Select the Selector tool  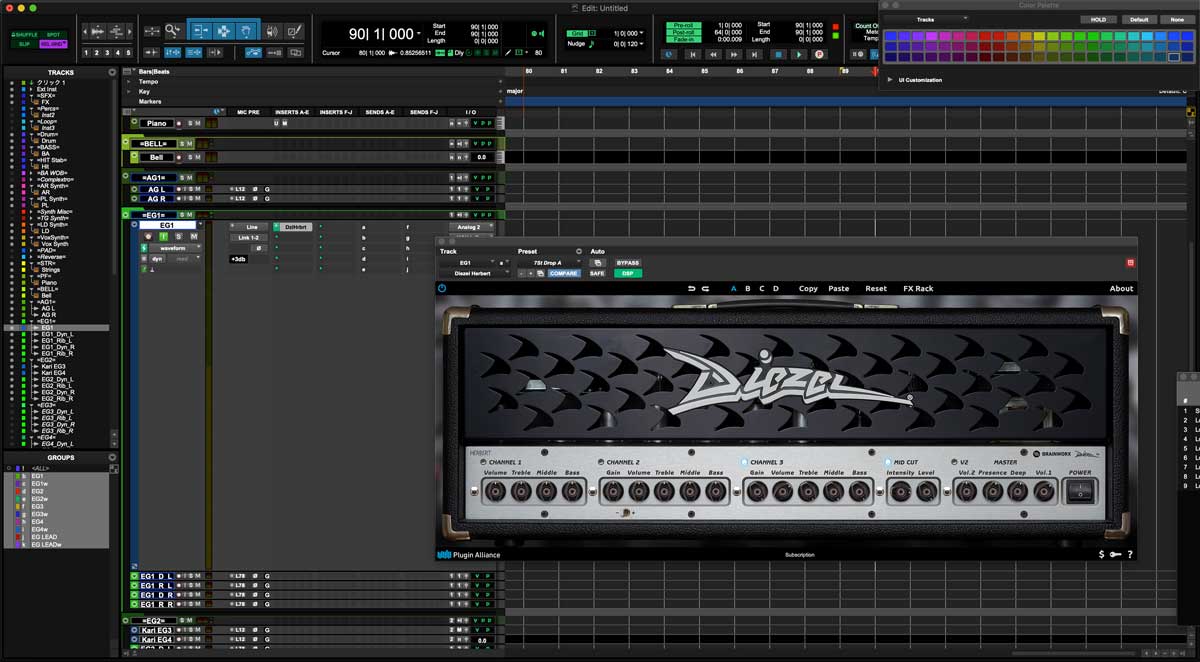point(224,31)
